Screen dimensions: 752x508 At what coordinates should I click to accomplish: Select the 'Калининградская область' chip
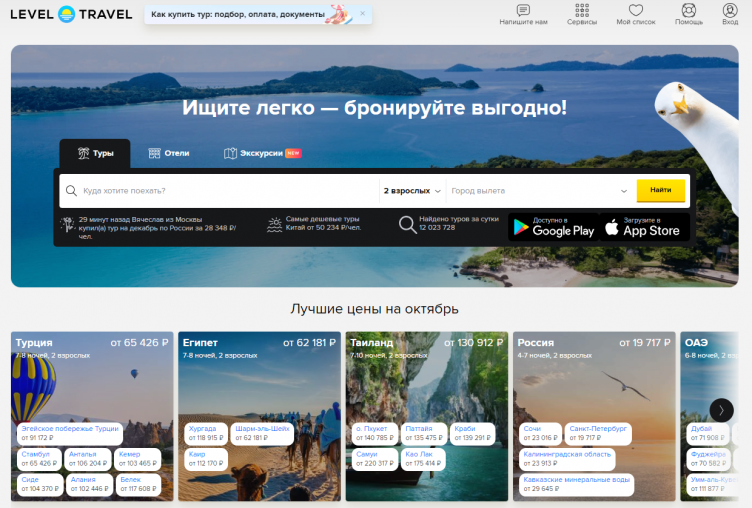point(567,459)
